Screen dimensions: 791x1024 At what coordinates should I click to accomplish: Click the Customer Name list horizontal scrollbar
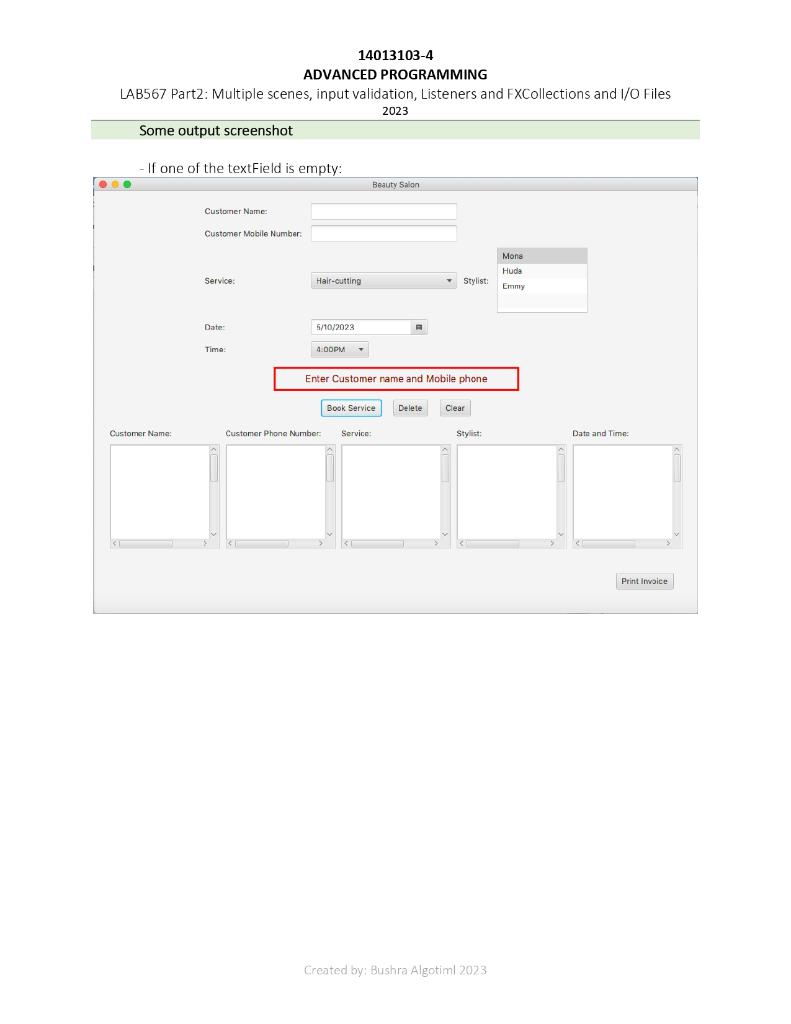(159, 543)
